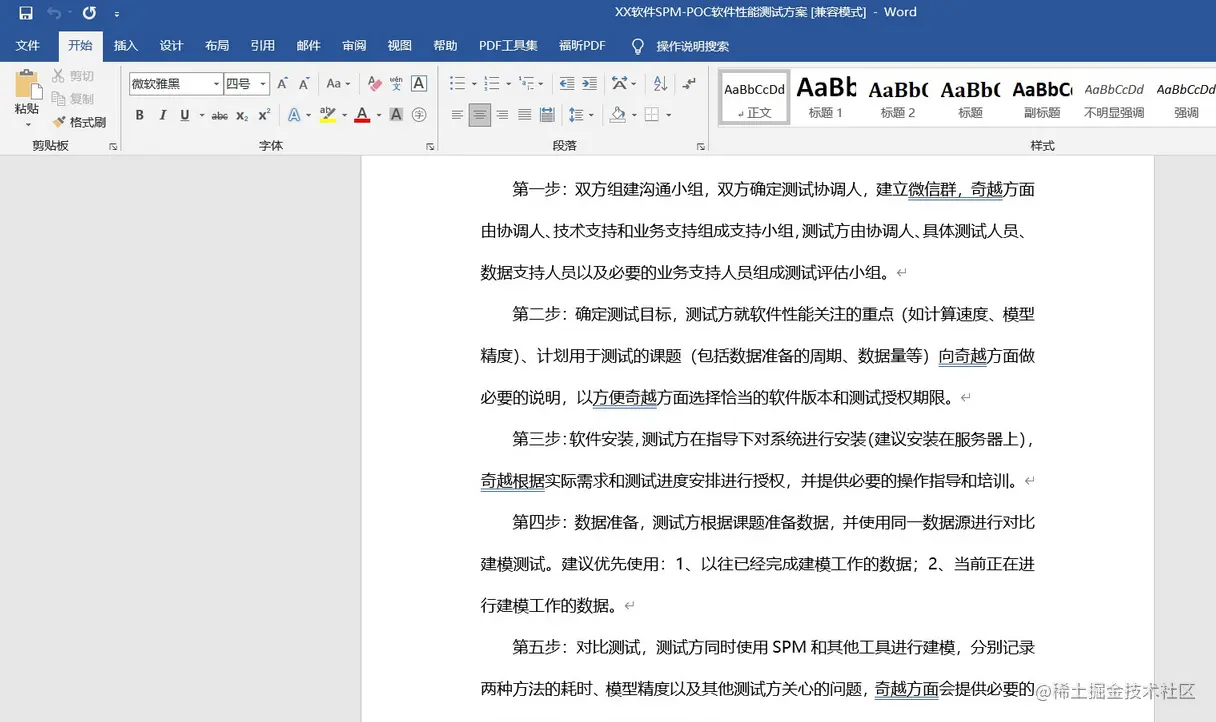Click the Decrease Indent icon
Viewport: 1216px width, 722px height.
coord(567,84)
